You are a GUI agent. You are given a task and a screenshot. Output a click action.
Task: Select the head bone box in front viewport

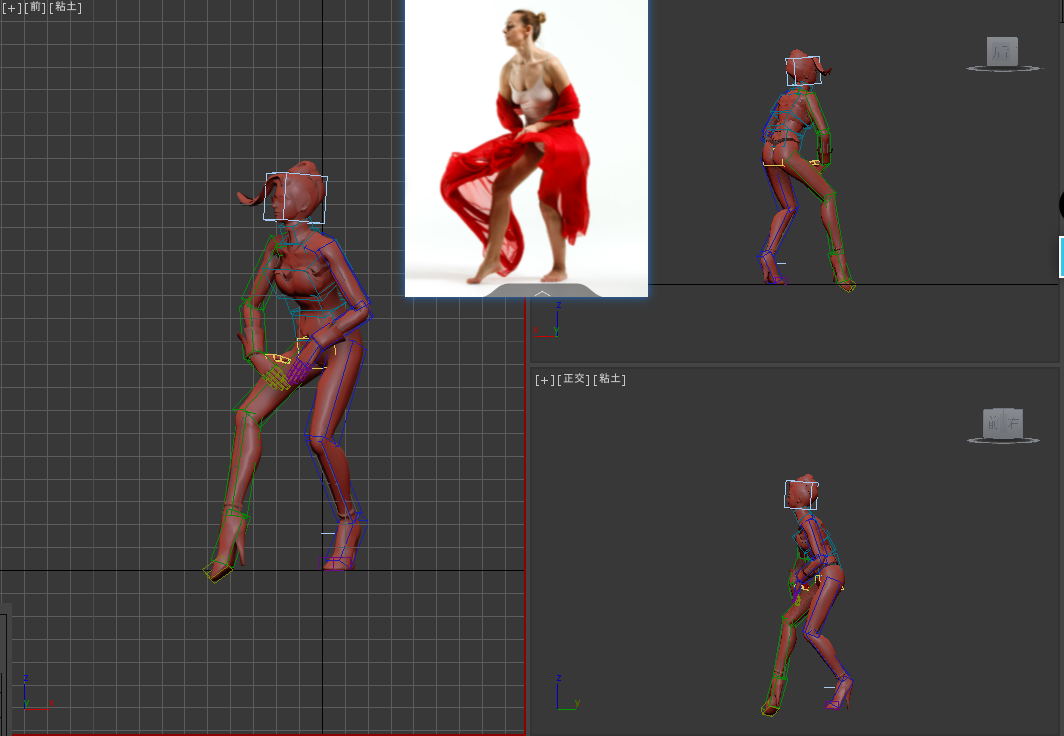click(296, 197)
